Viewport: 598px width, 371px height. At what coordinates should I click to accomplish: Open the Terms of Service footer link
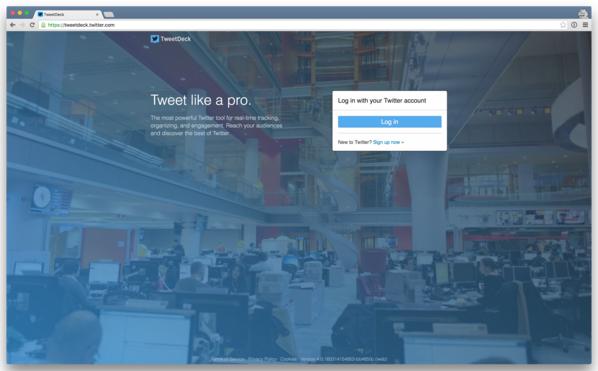coord(228,359)
